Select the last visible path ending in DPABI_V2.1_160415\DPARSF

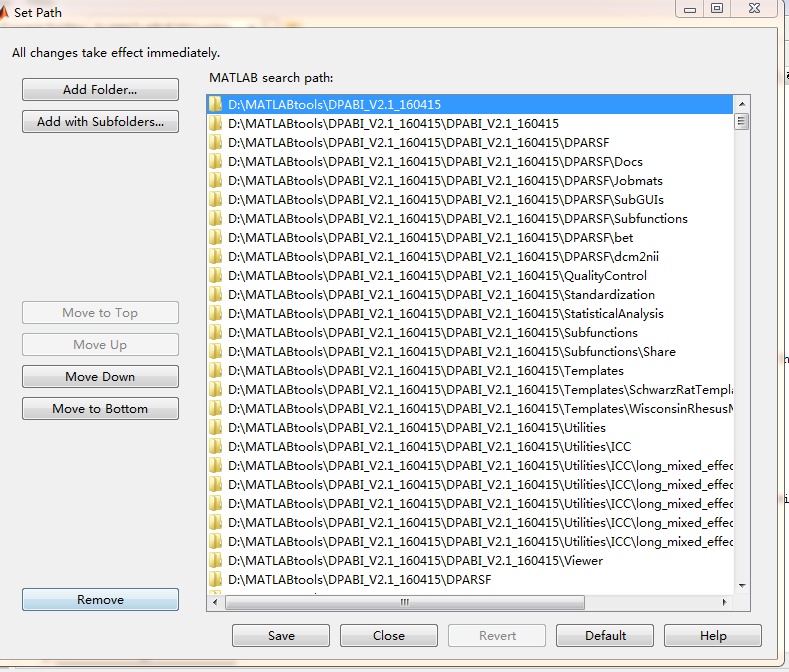470,580
